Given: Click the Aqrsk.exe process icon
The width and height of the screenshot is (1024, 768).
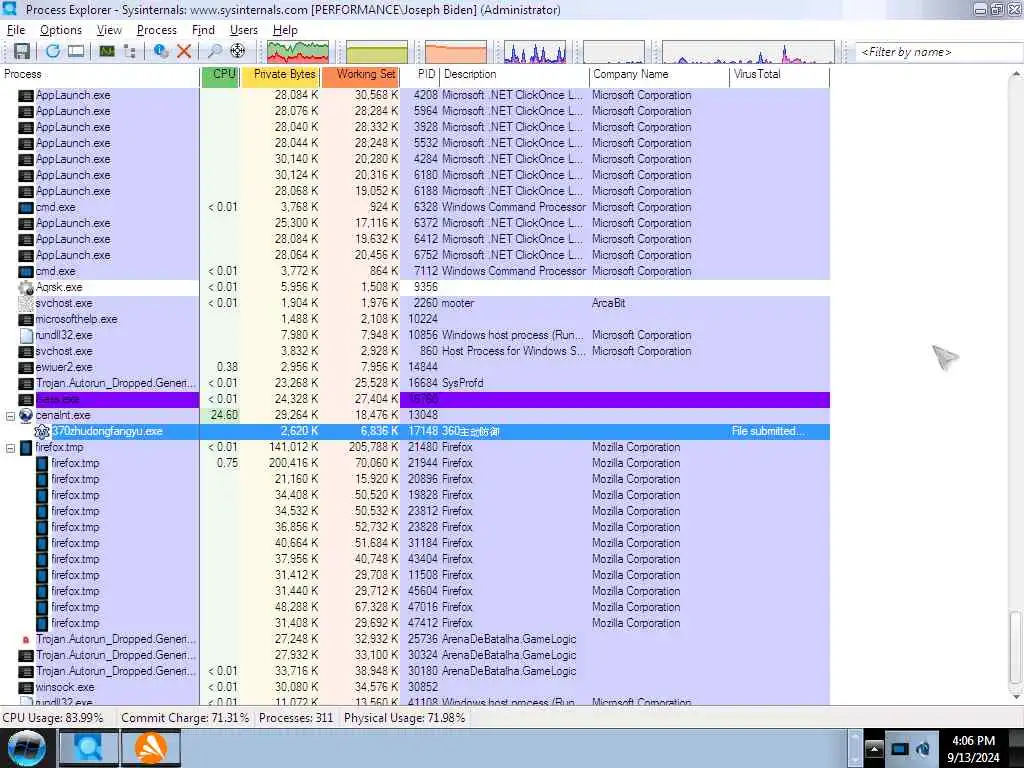Looking at the screenshot, I should pyautogui.click(x=25, y=287).
